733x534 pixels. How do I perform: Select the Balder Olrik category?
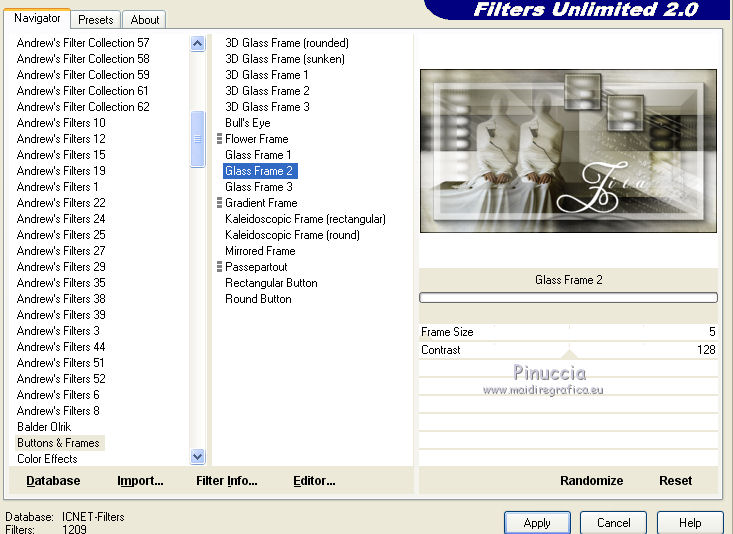[44, 427]
